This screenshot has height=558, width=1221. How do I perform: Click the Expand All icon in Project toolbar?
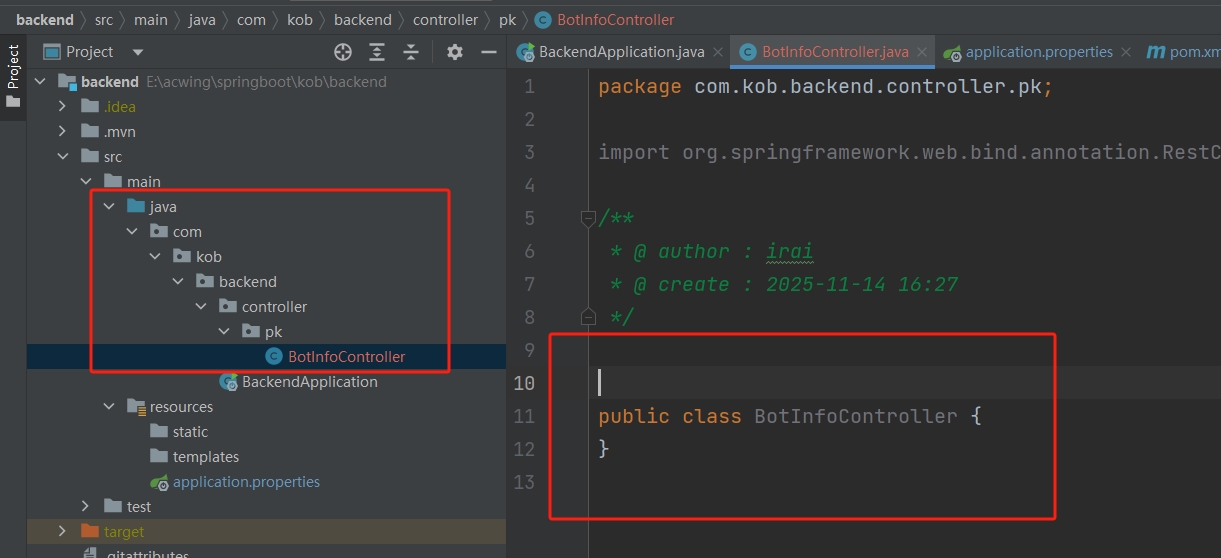(377, 52)
